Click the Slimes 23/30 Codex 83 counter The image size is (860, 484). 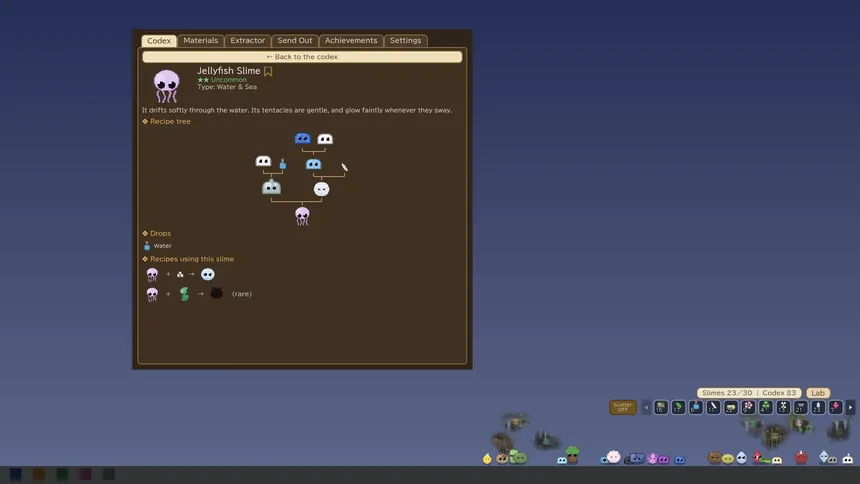click(749, 393)
